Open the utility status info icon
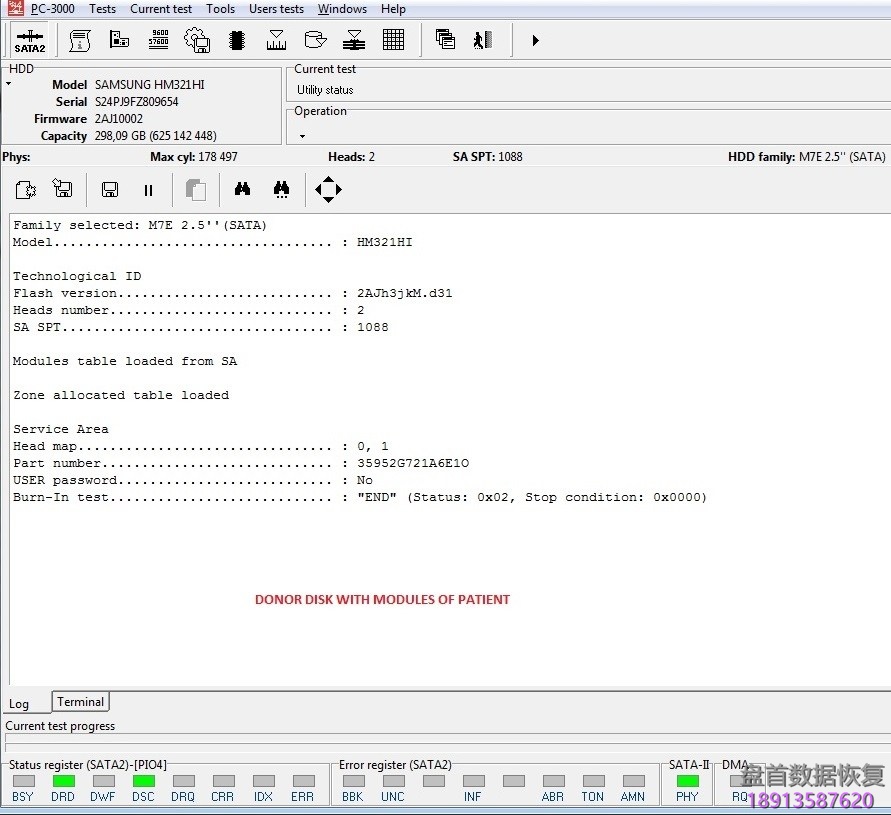Viewport: 891px width, 815px height. (78, 40)
